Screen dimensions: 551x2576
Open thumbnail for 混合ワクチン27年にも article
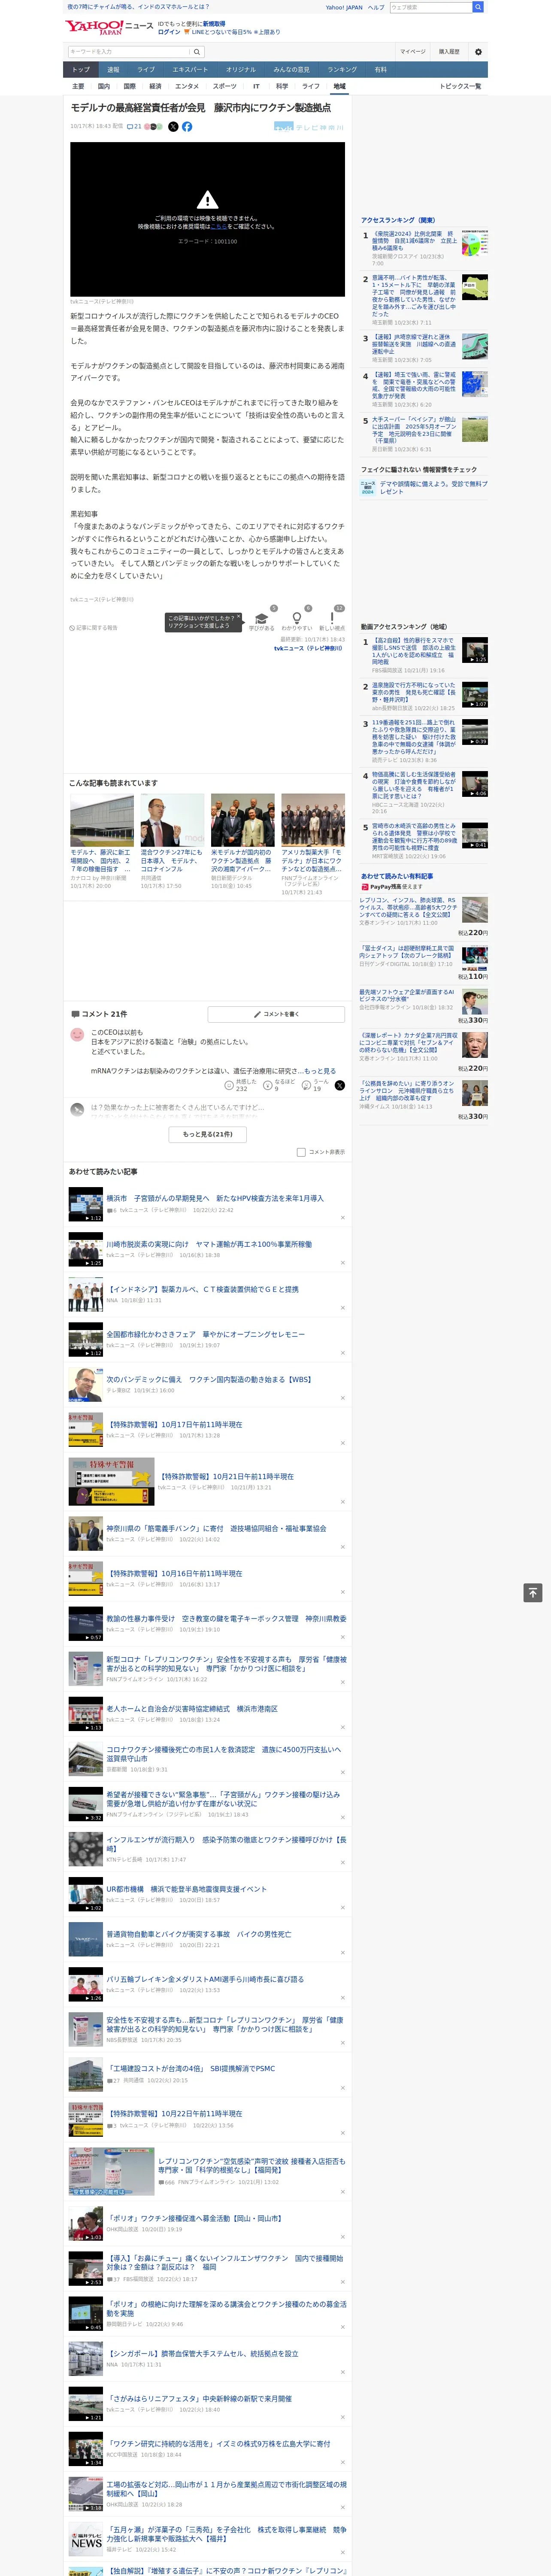(172, 821)
